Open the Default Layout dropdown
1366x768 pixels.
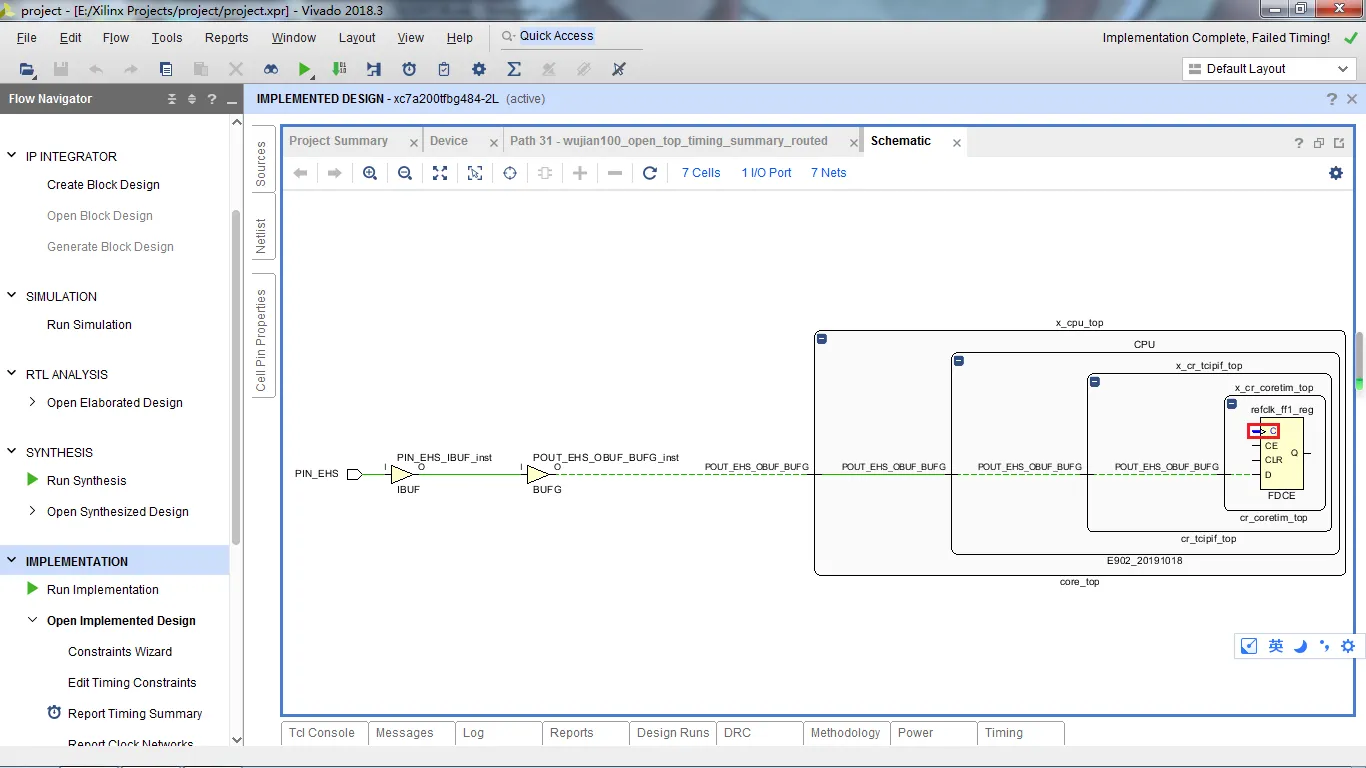coord(1269,69)
